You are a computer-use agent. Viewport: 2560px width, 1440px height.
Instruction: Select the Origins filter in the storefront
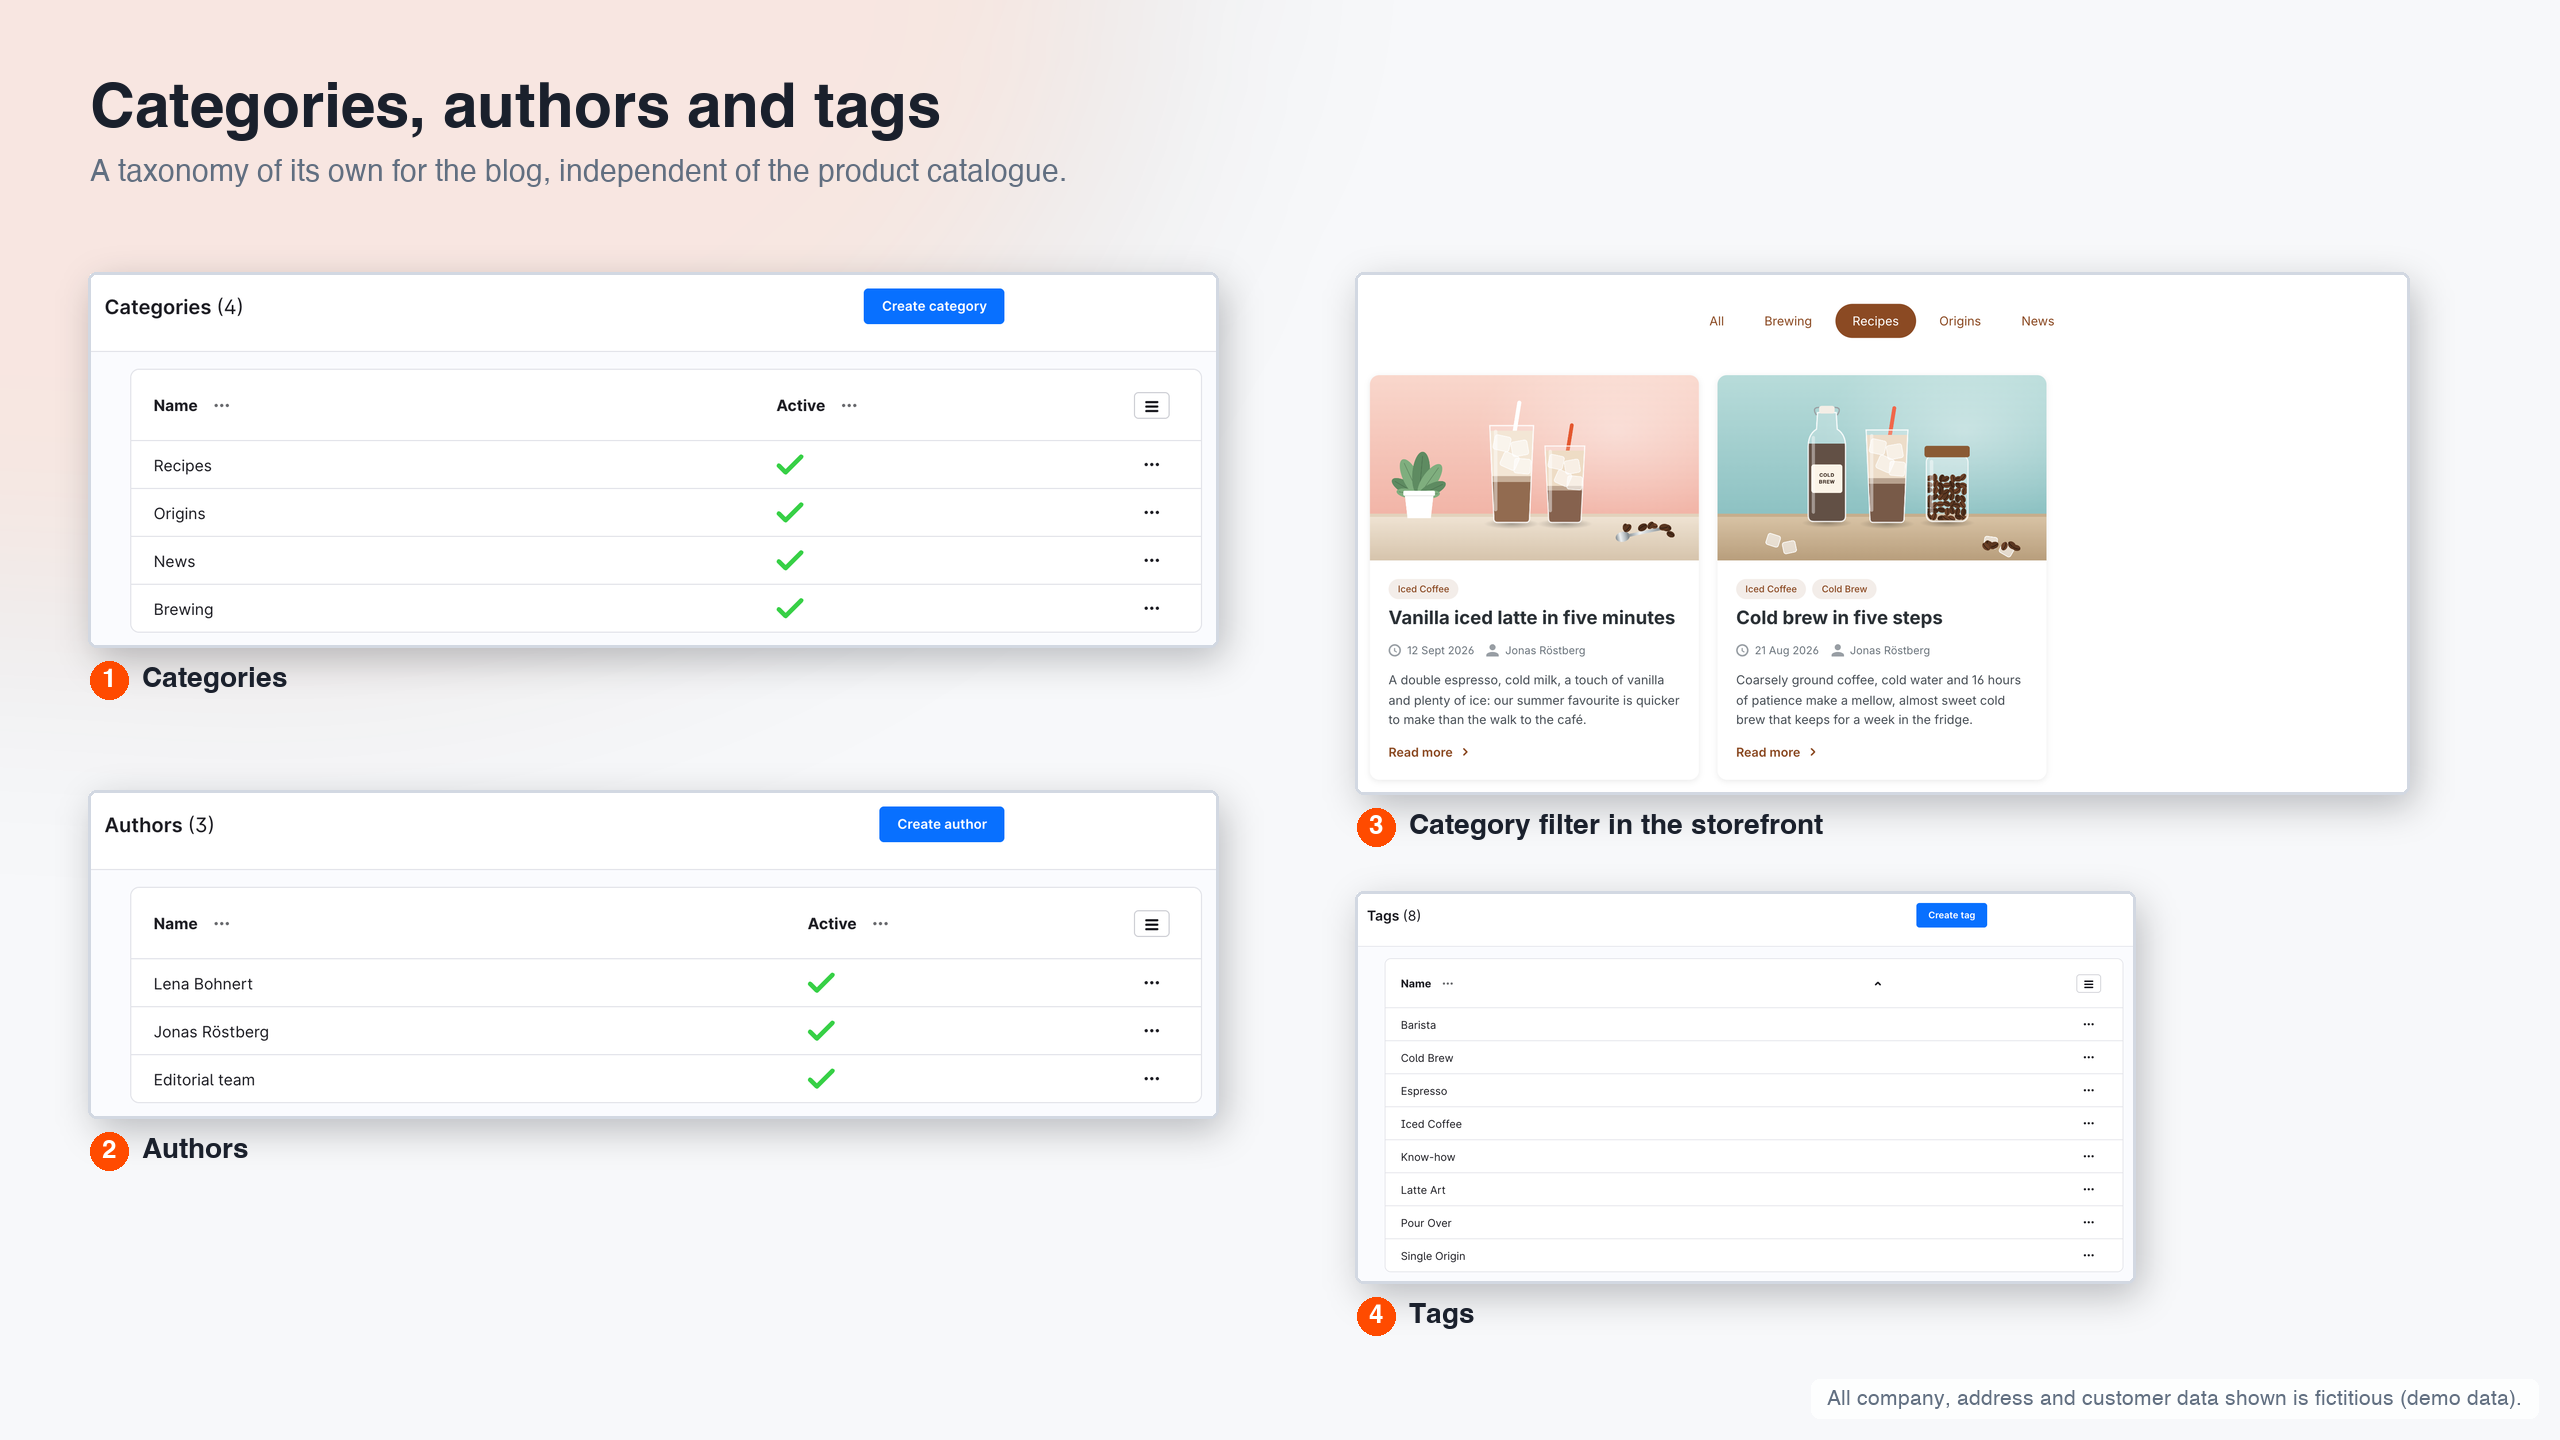(1959, 321)
